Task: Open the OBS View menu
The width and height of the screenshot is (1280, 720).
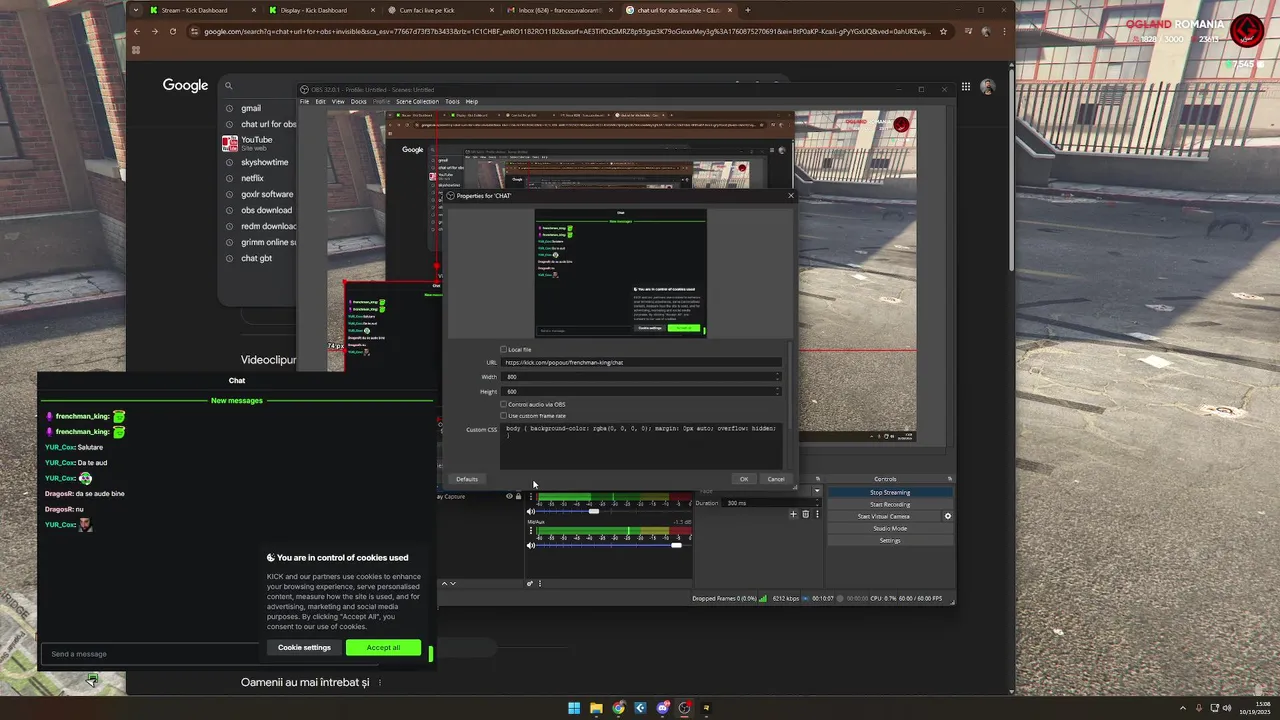Action: click(x=338, y=101)
